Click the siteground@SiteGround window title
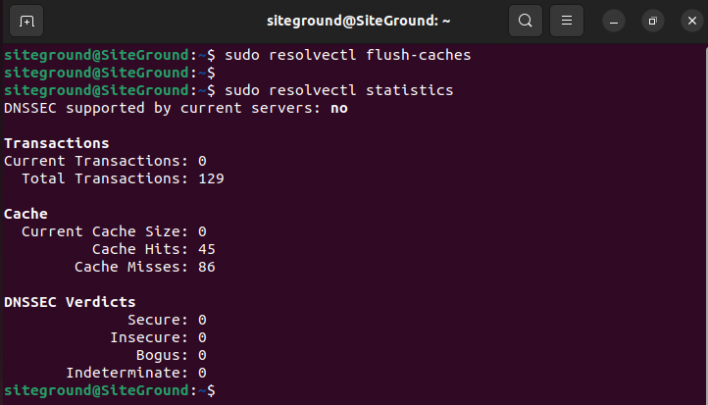The height and width of the screenshot is (405, 708). pyautogui.click(x=358, y=21)
